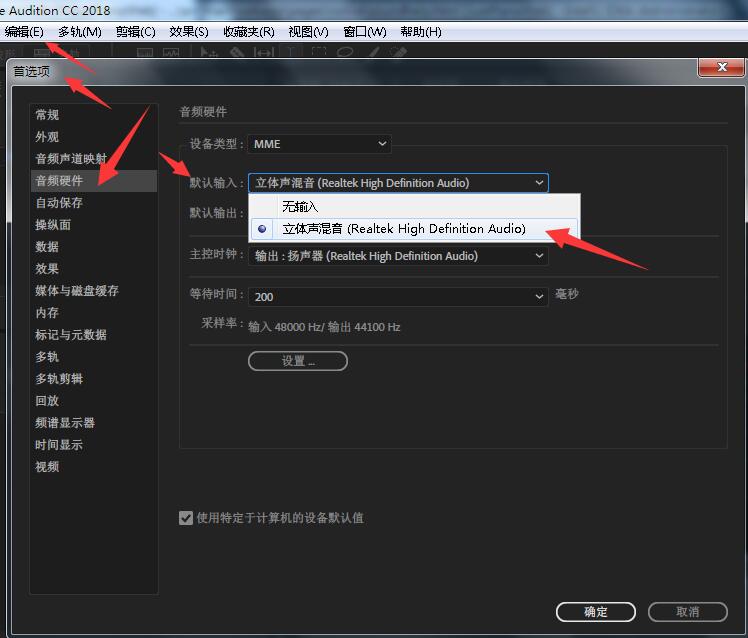Click the 毫秒 unit label

[567, 293]
